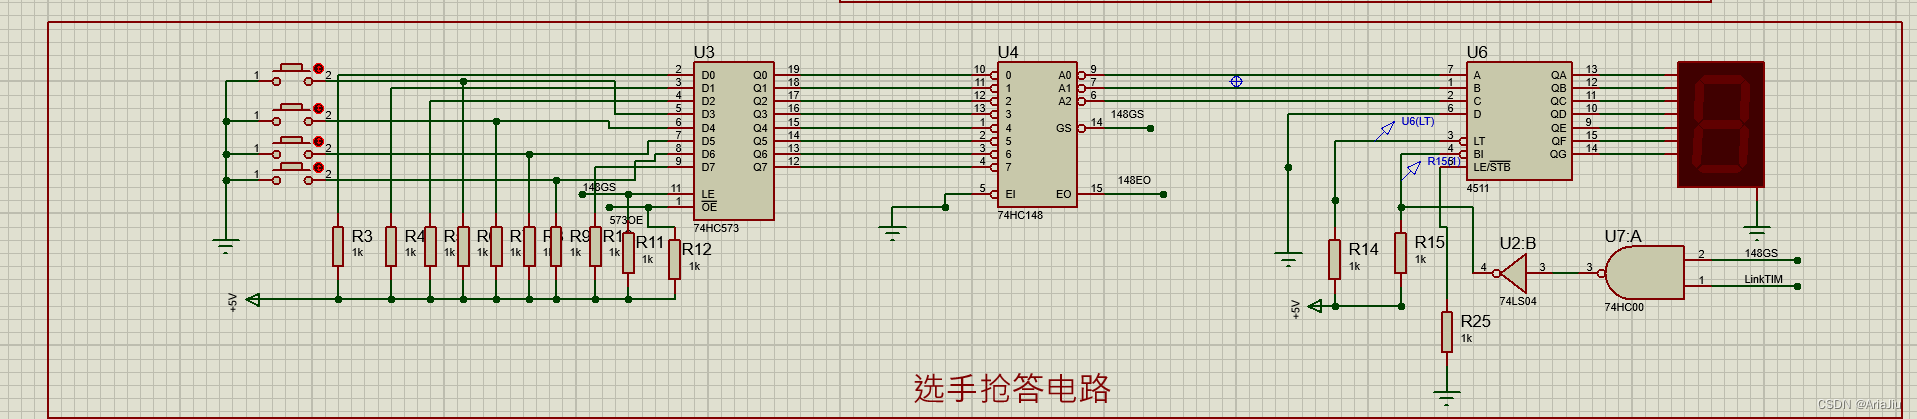1917x419 pixels.
Task: Select resistor R15
Action: [x=1401, y=253]
